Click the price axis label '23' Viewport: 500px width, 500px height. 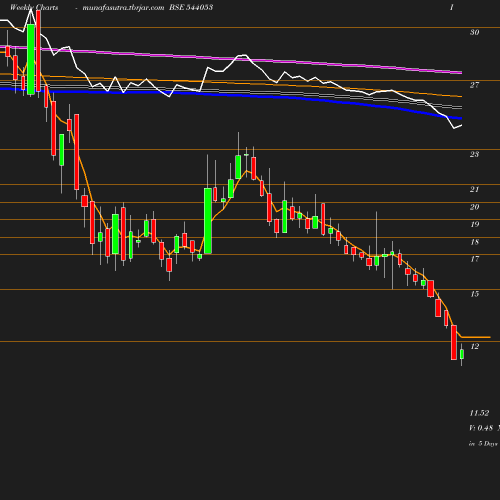475,154
